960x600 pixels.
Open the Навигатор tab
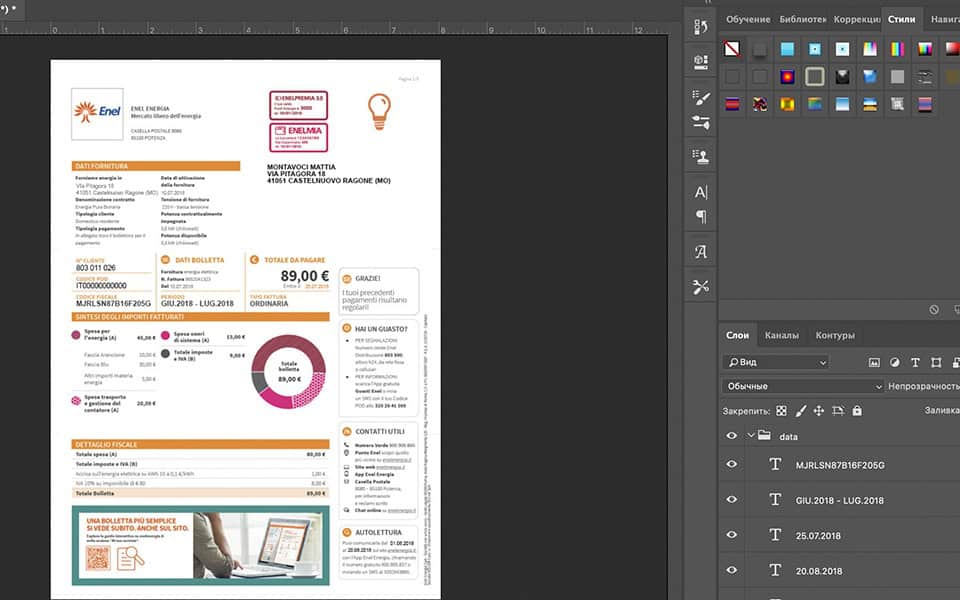pos(945,20)
